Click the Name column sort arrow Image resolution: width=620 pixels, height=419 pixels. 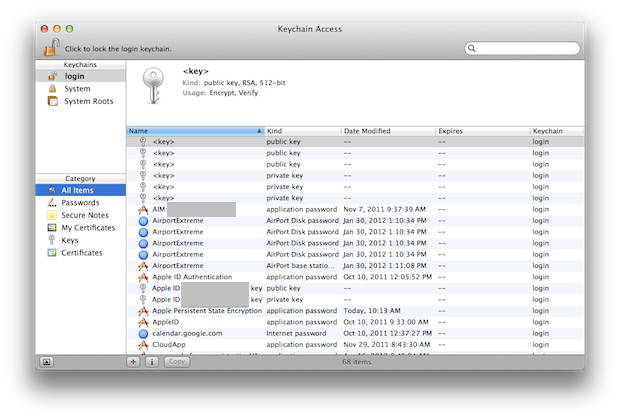259,131
